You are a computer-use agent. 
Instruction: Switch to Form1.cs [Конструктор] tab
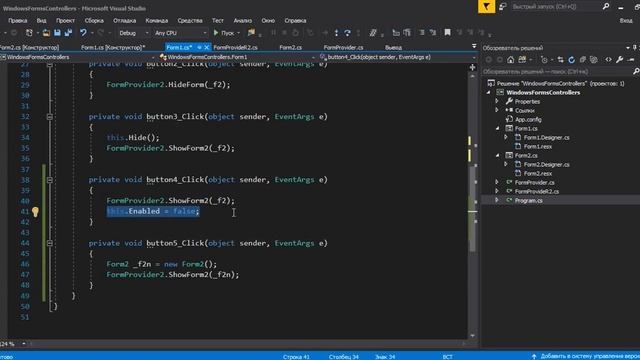click(x=113, y=47)
